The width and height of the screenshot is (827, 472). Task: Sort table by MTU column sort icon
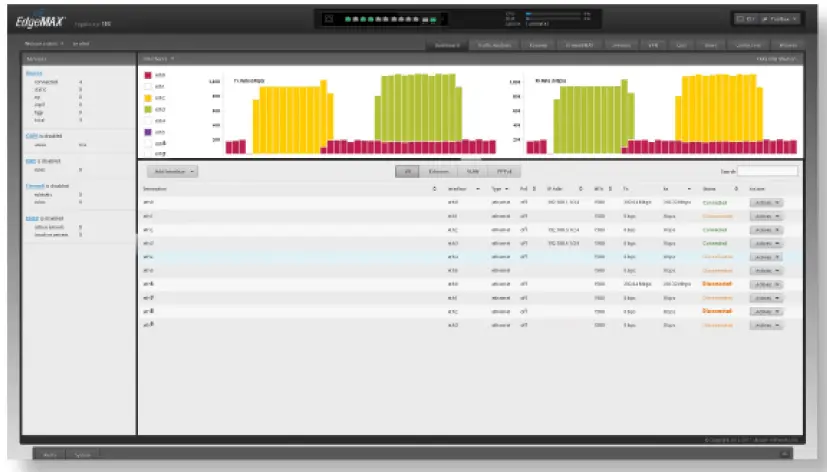[x=610, y=189]
